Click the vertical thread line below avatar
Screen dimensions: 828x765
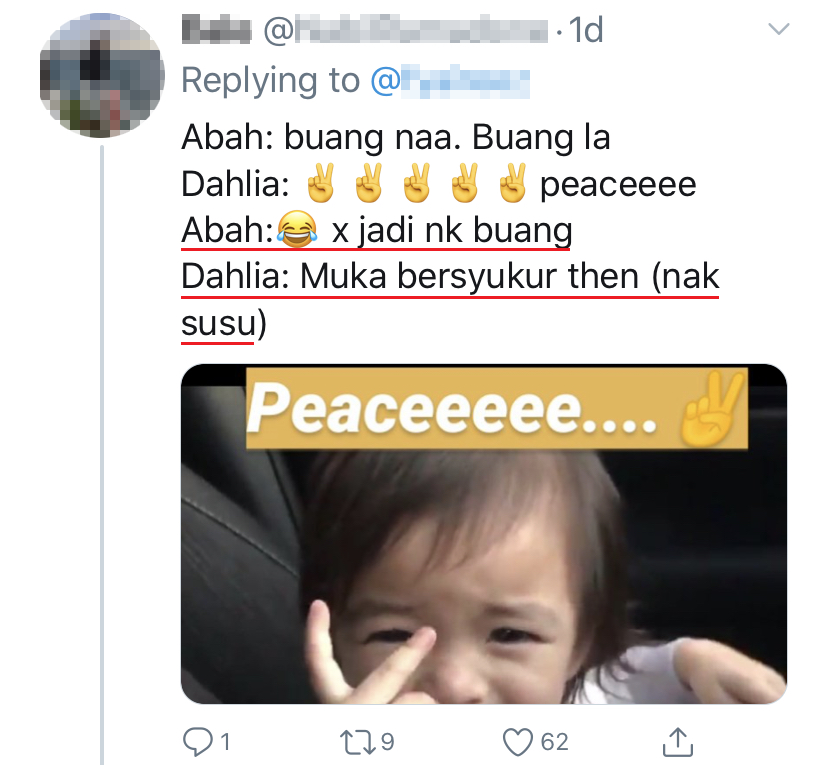102,450
